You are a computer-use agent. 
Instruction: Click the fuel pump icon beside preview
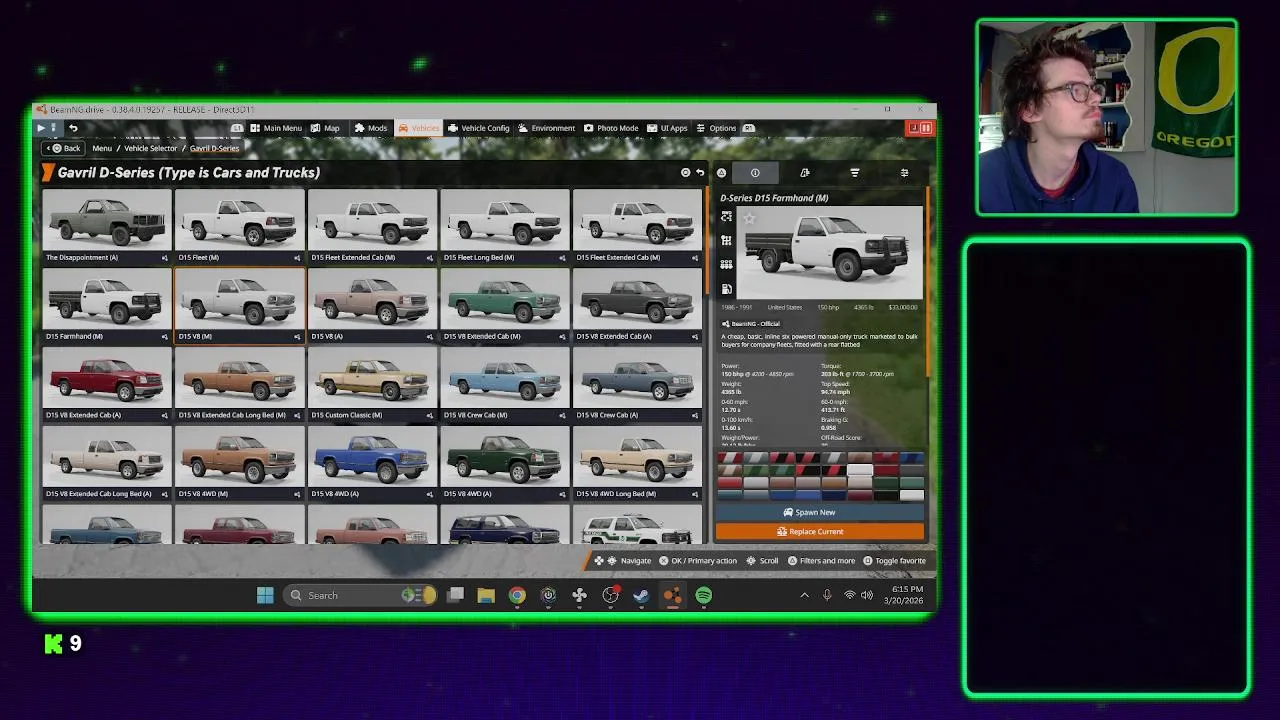click(726, 289)
